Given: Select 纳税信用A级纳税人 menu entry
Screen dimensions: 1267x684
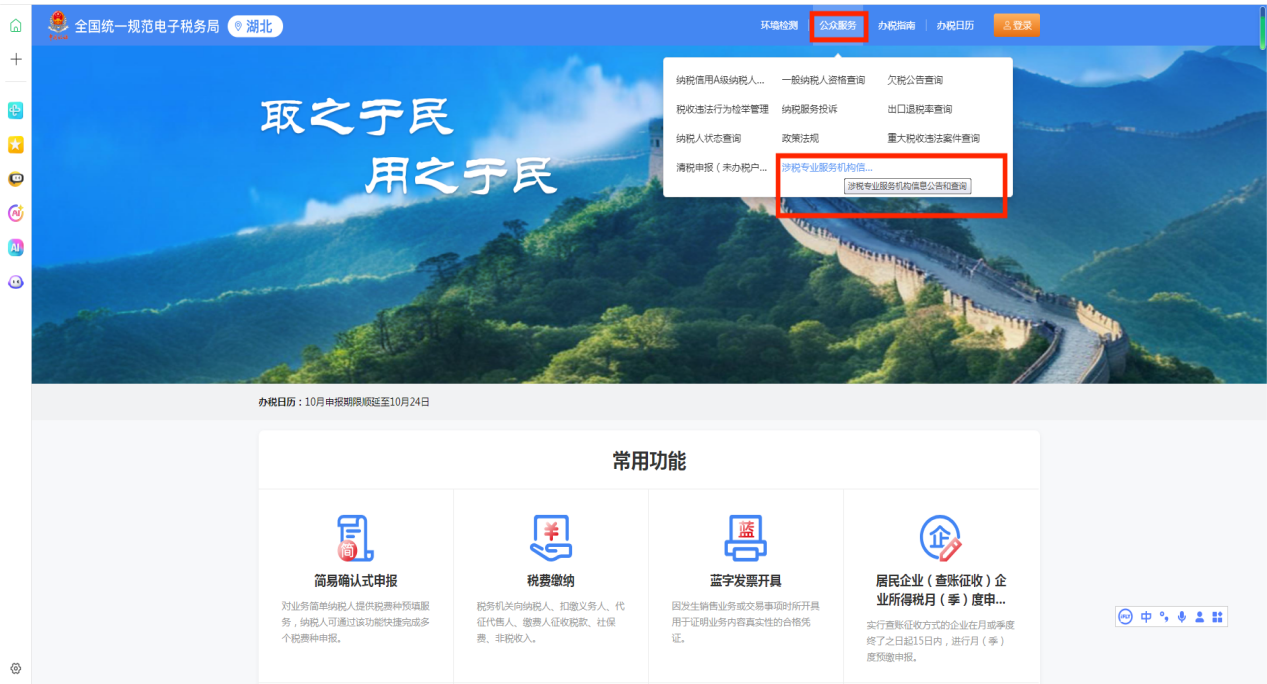Looking at the screenshot, I should click(x=720, y=80).
